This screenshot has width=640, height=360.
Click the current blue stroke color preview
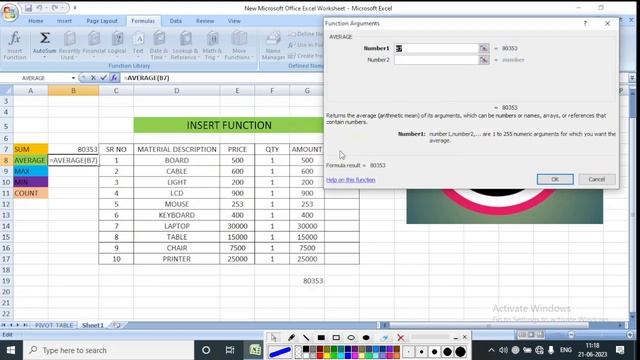pyautogui.click(x=280, y=351)
